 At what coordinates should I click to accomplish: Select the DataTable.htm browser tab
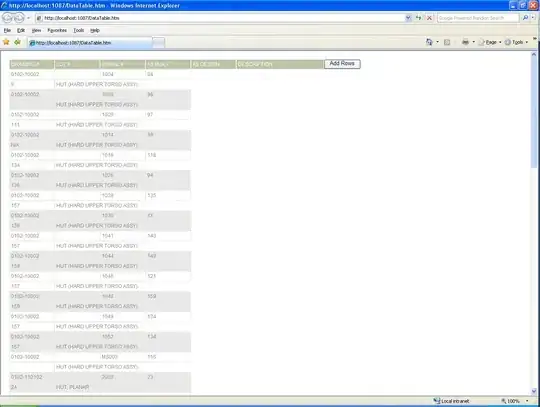pos(90,43)
